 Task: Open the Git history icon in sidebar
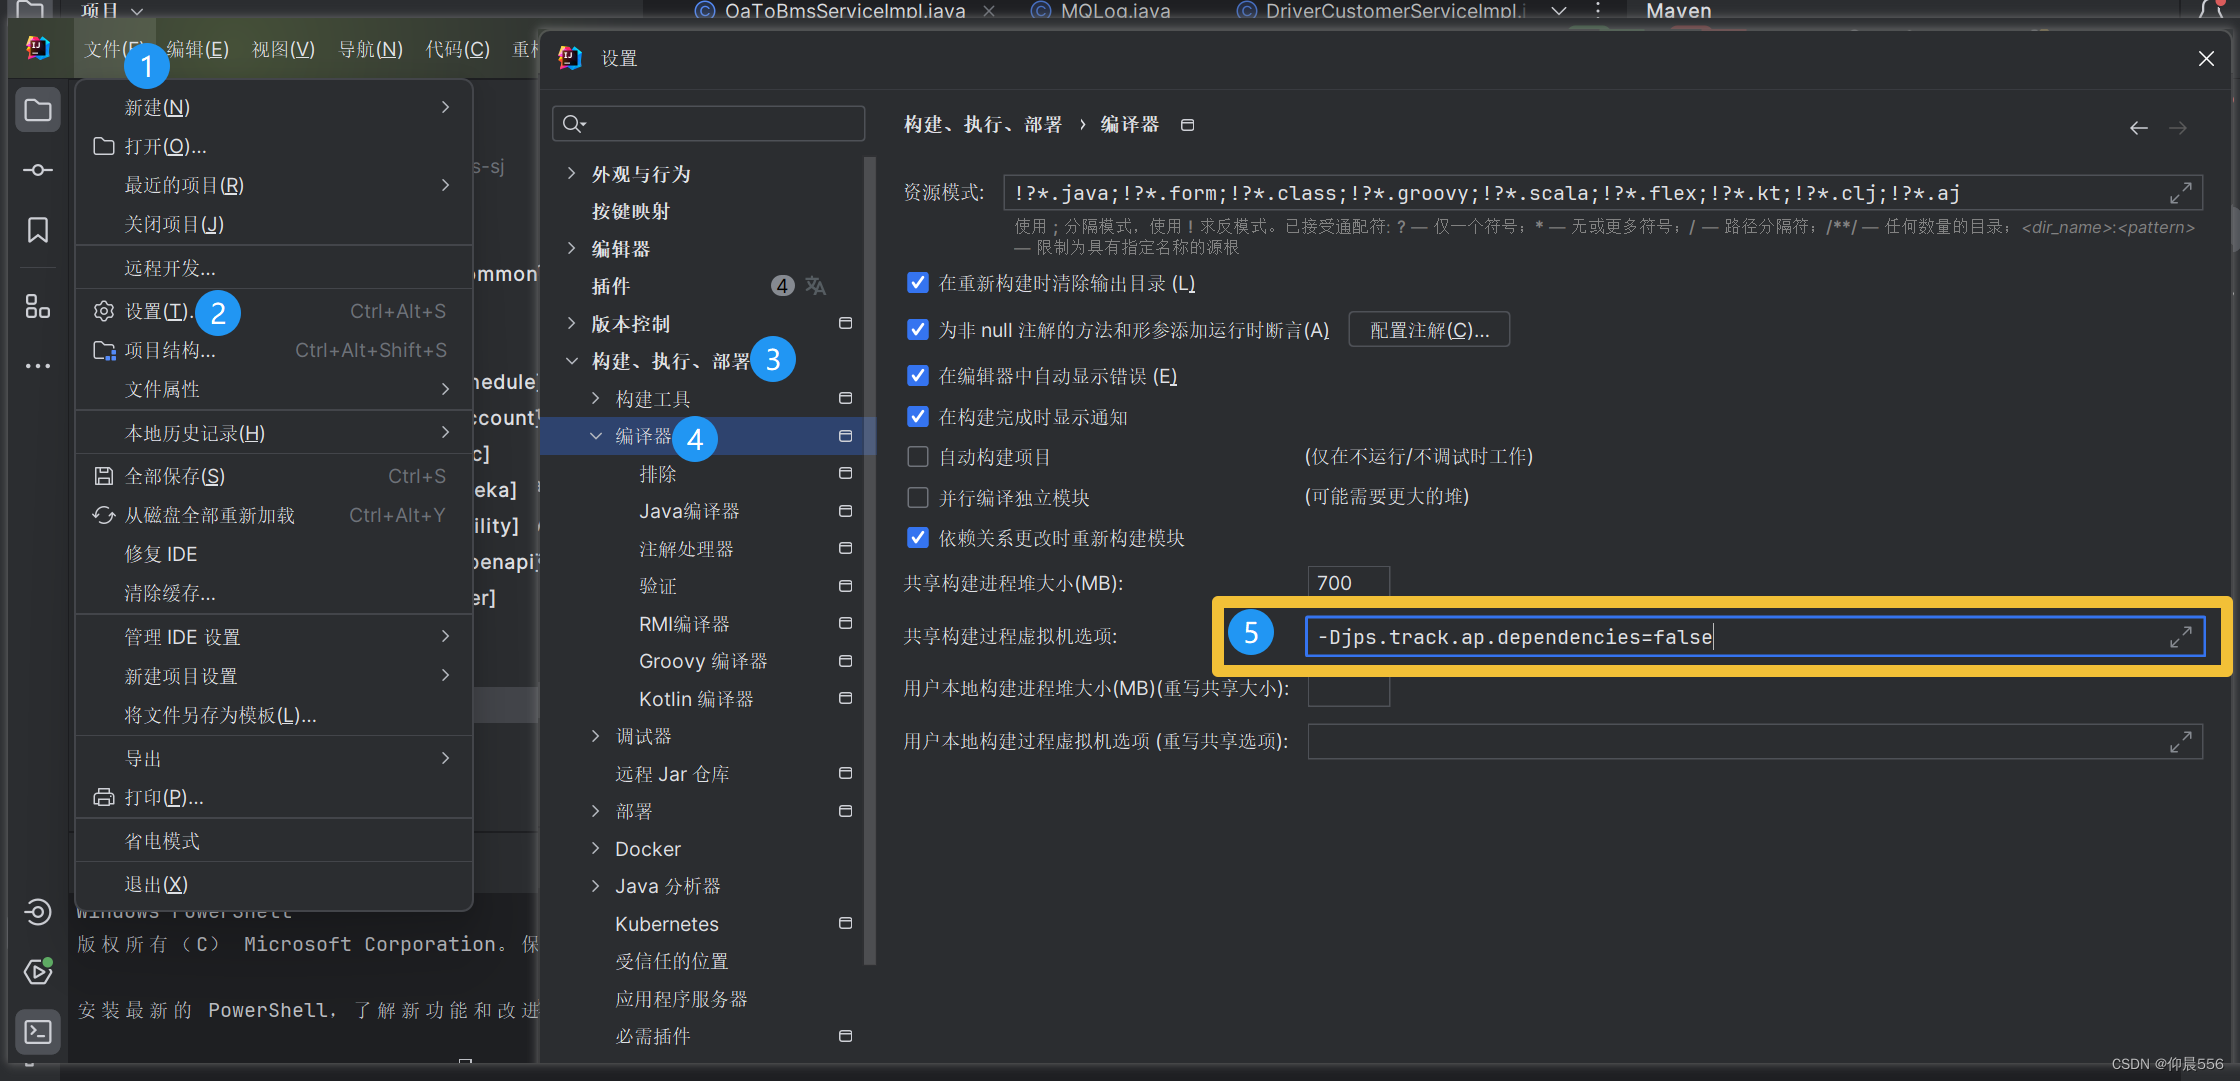click(x=38, y=911)
